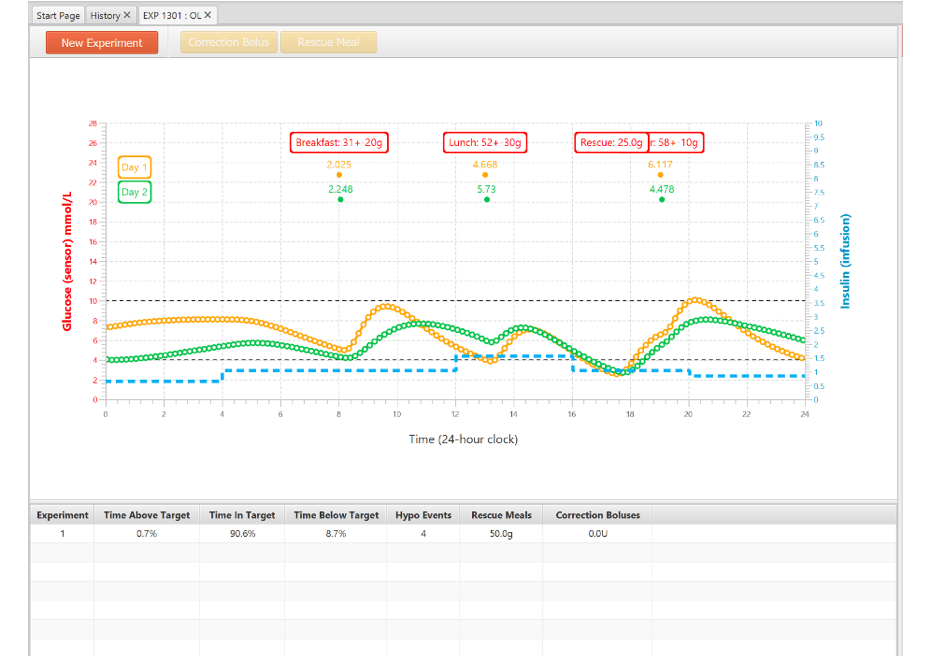928x656 pixels.
Task: Click green bolus dot under 2.248
Action: coord(340,199)
